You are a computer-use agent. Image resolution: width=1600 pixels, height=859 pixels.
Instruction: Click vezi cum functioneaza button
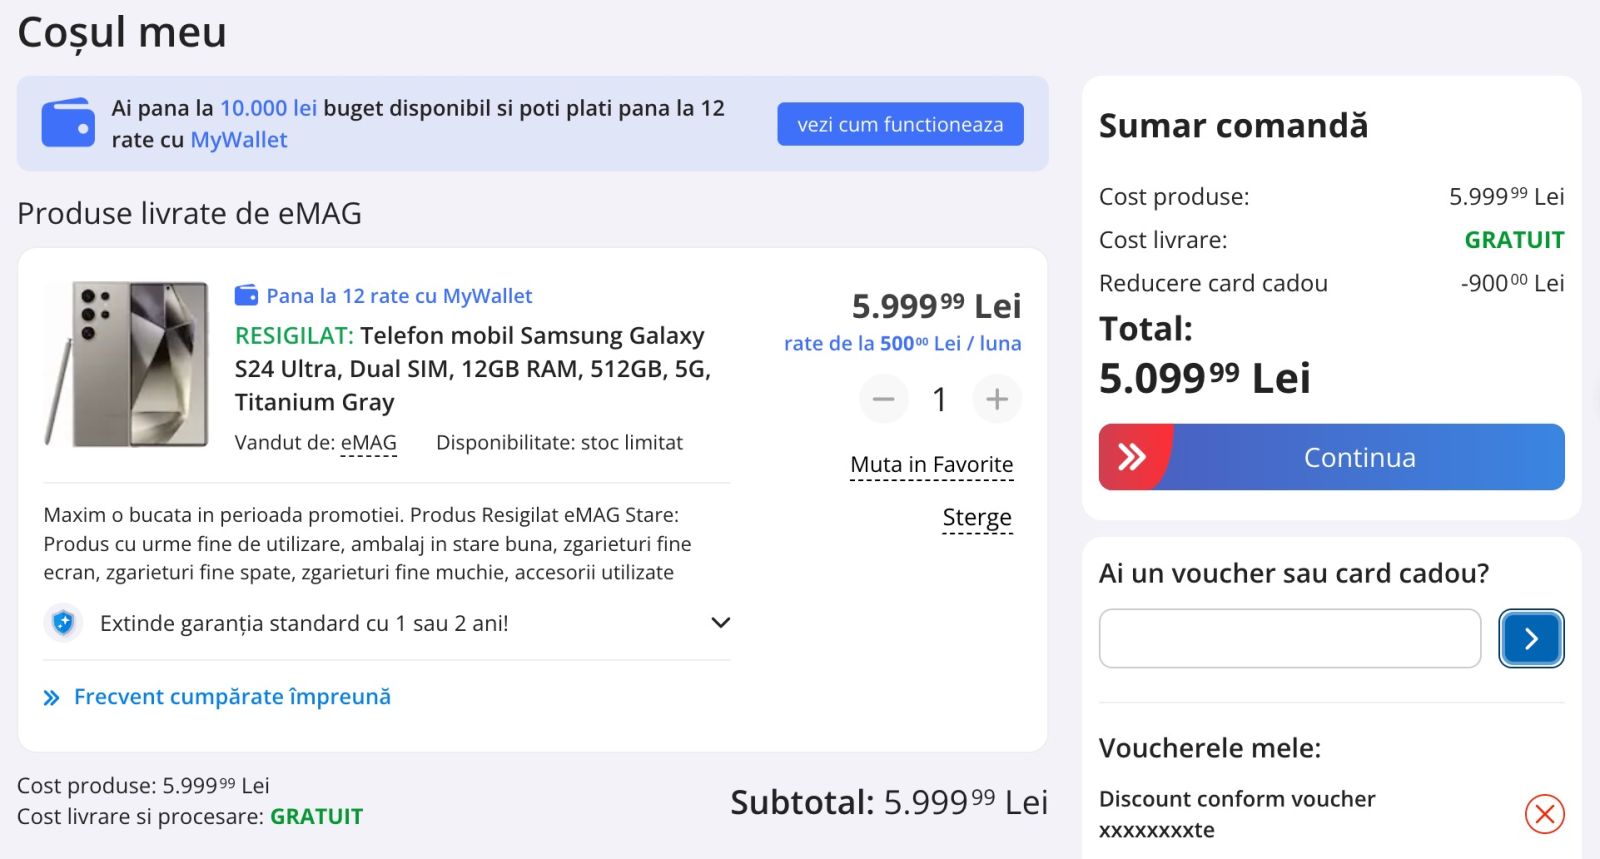pyautogui.click(x=900, y=124)
